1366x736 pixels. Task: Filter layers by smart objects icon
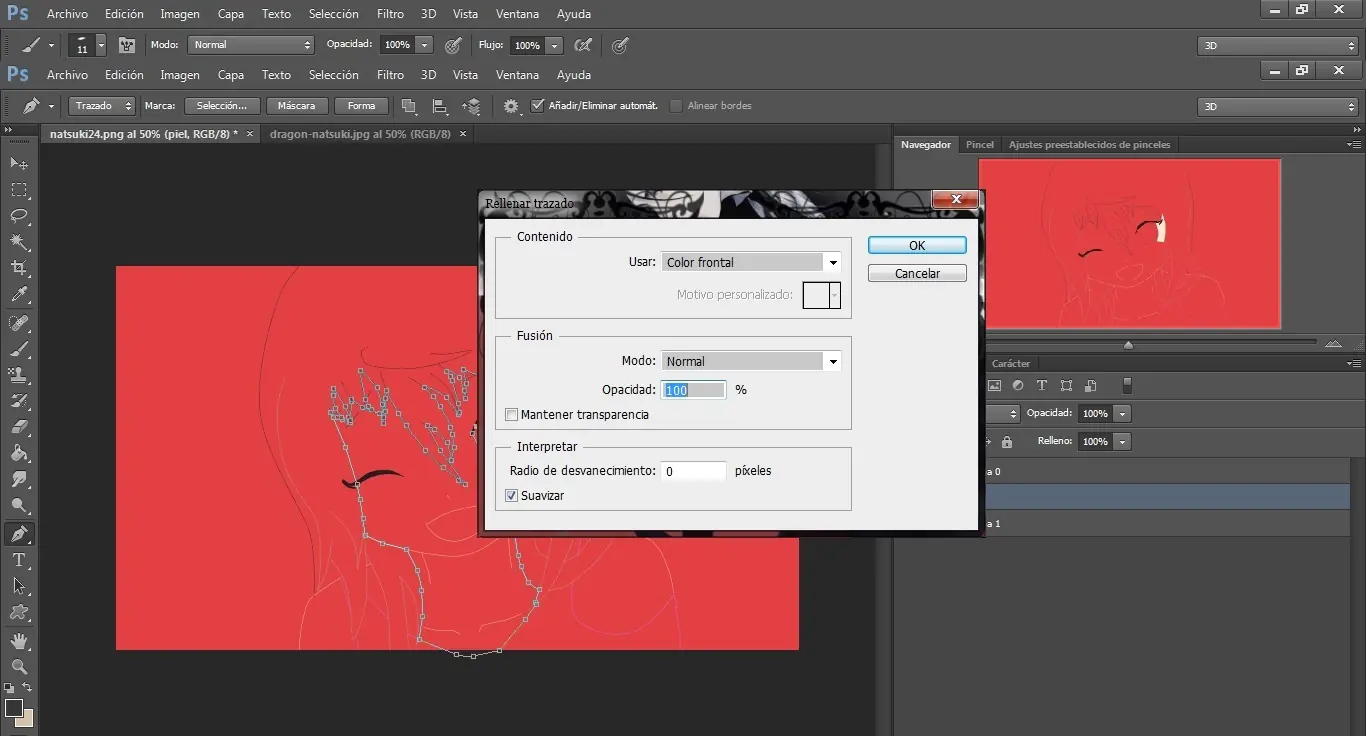(1090, 385)
